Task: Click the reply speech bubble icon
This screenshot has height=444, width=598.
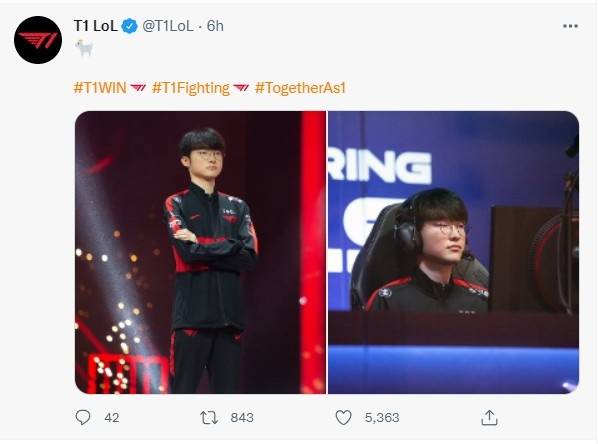Action: pyautogui.click(x=83, y=417)
